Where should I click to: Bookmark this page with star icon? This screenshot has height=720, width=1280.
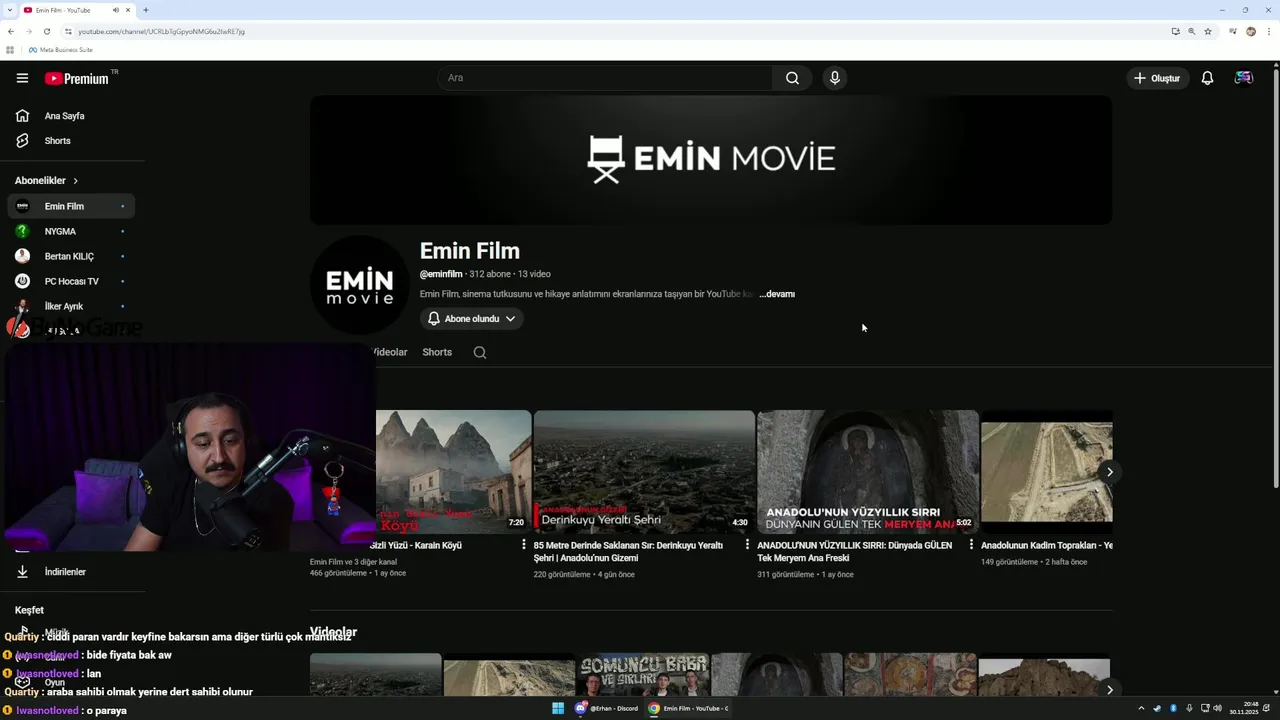[1208, 31]
